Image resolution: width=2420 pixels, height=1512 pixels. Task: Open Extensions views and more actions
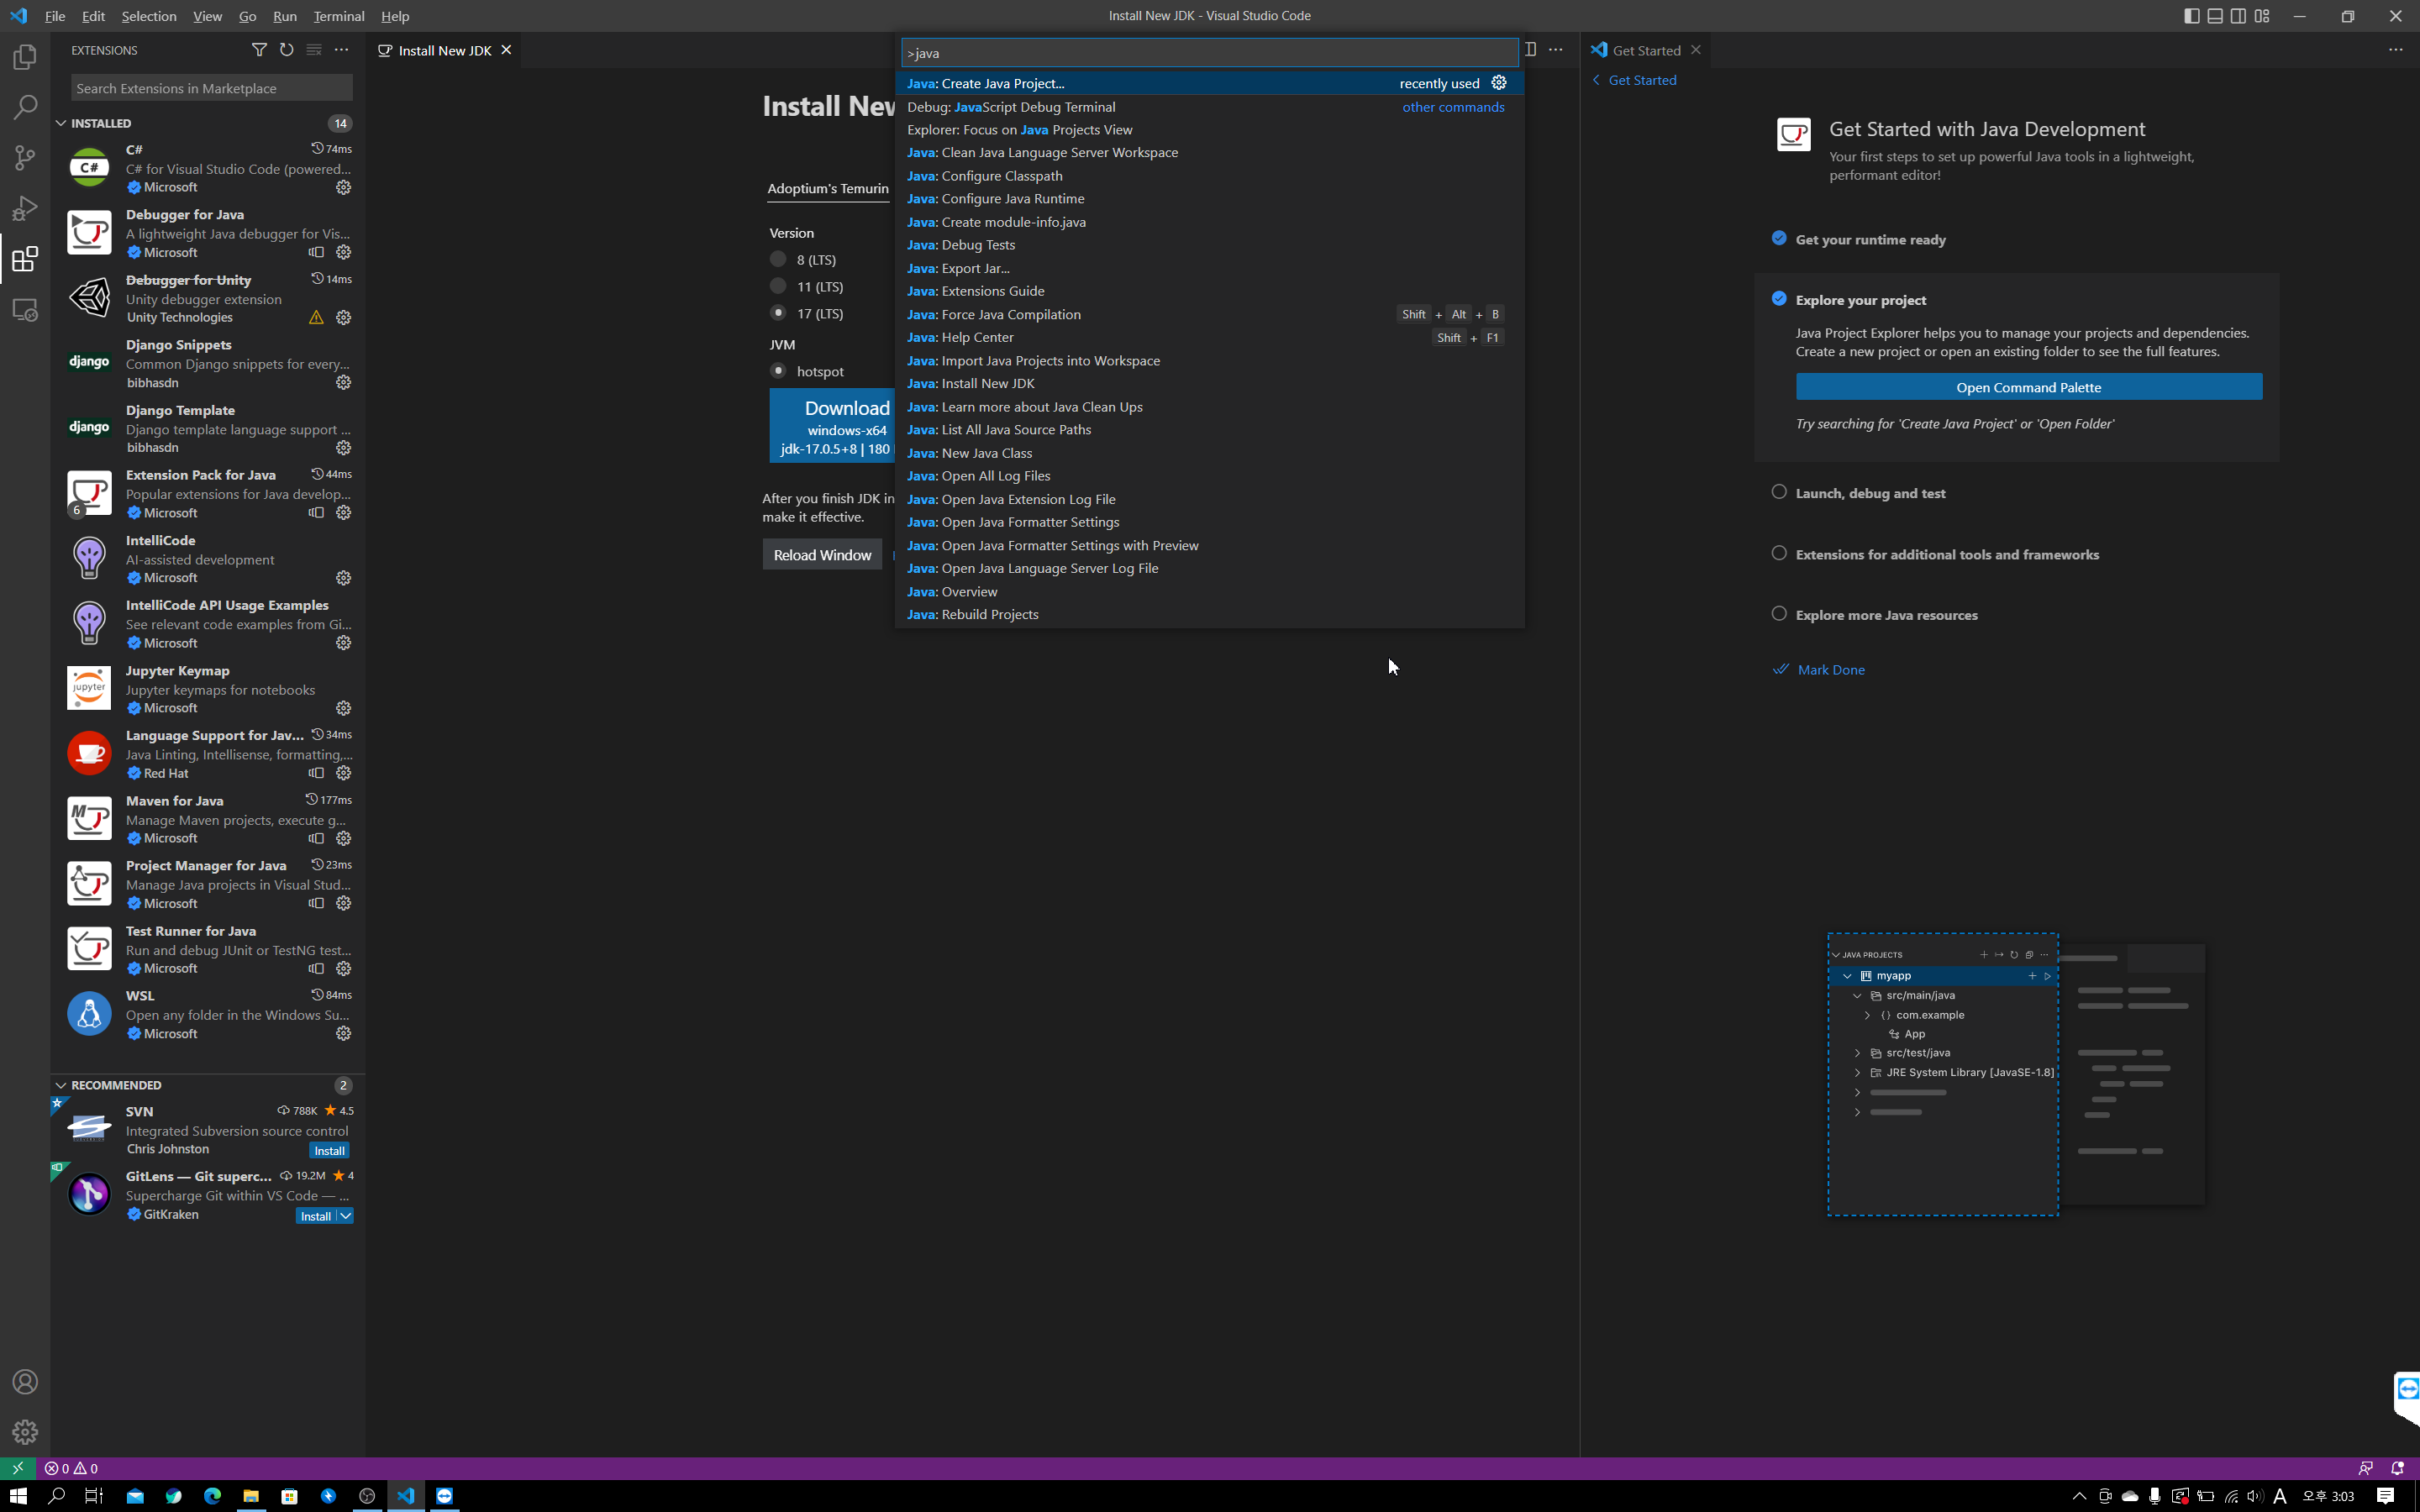click(x=342, y=50)
